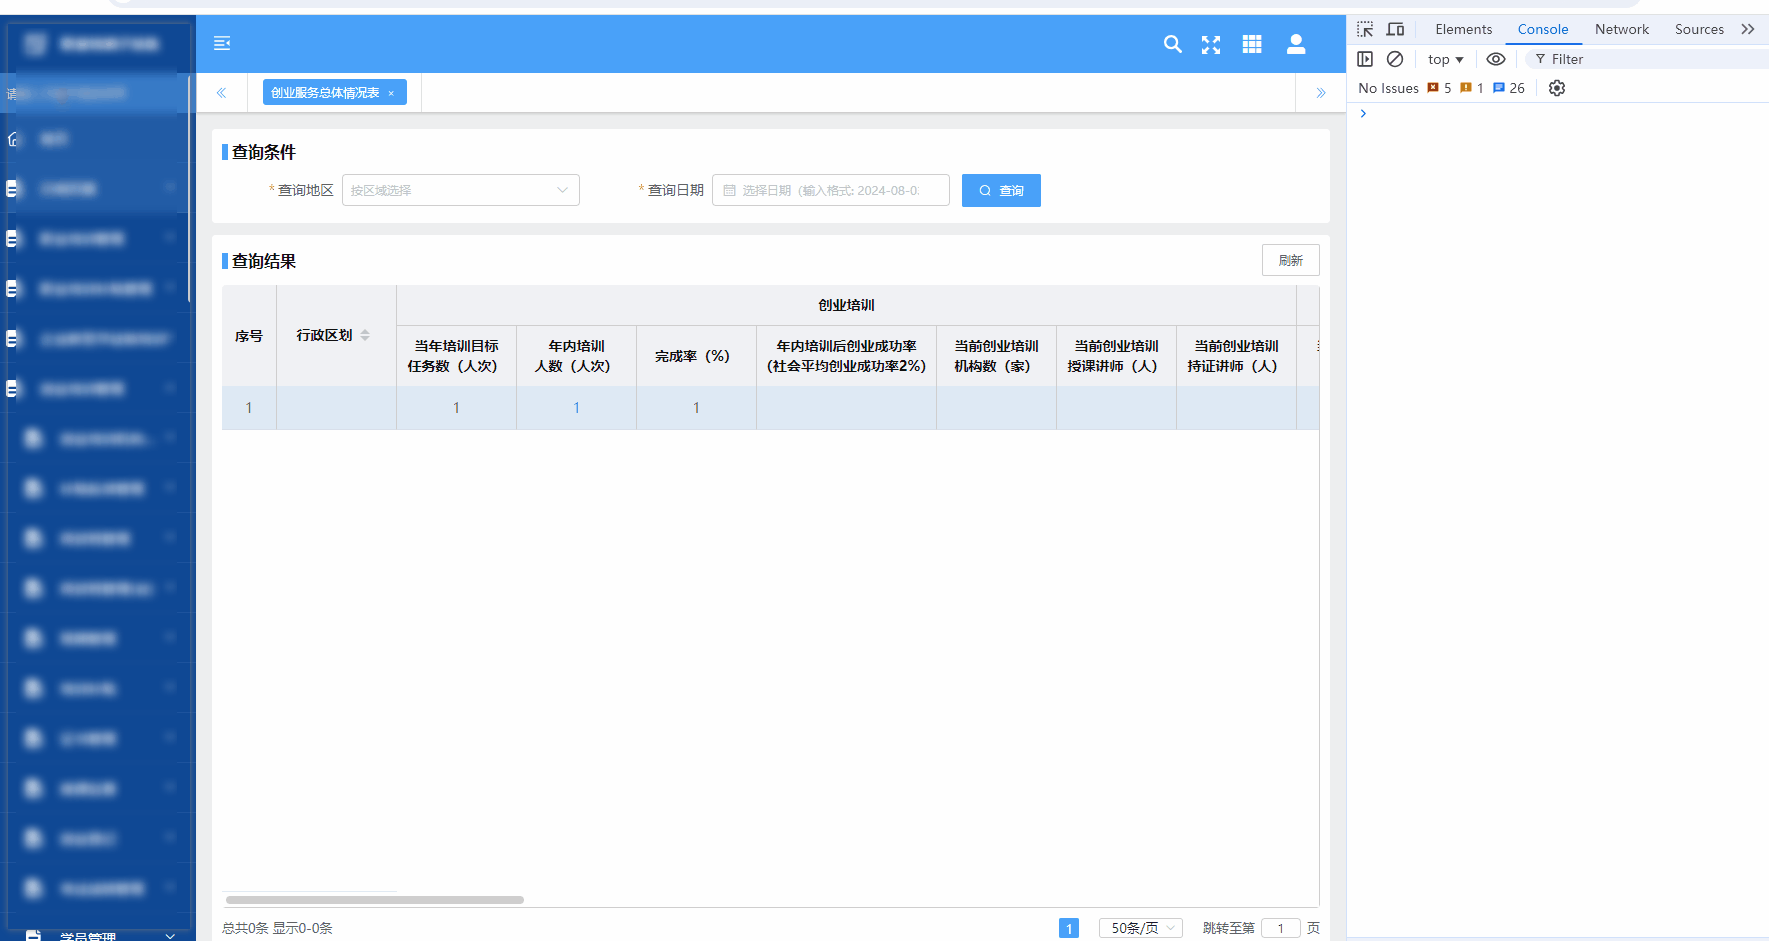Click the 26 messages issue counter

coord(1509,88)
